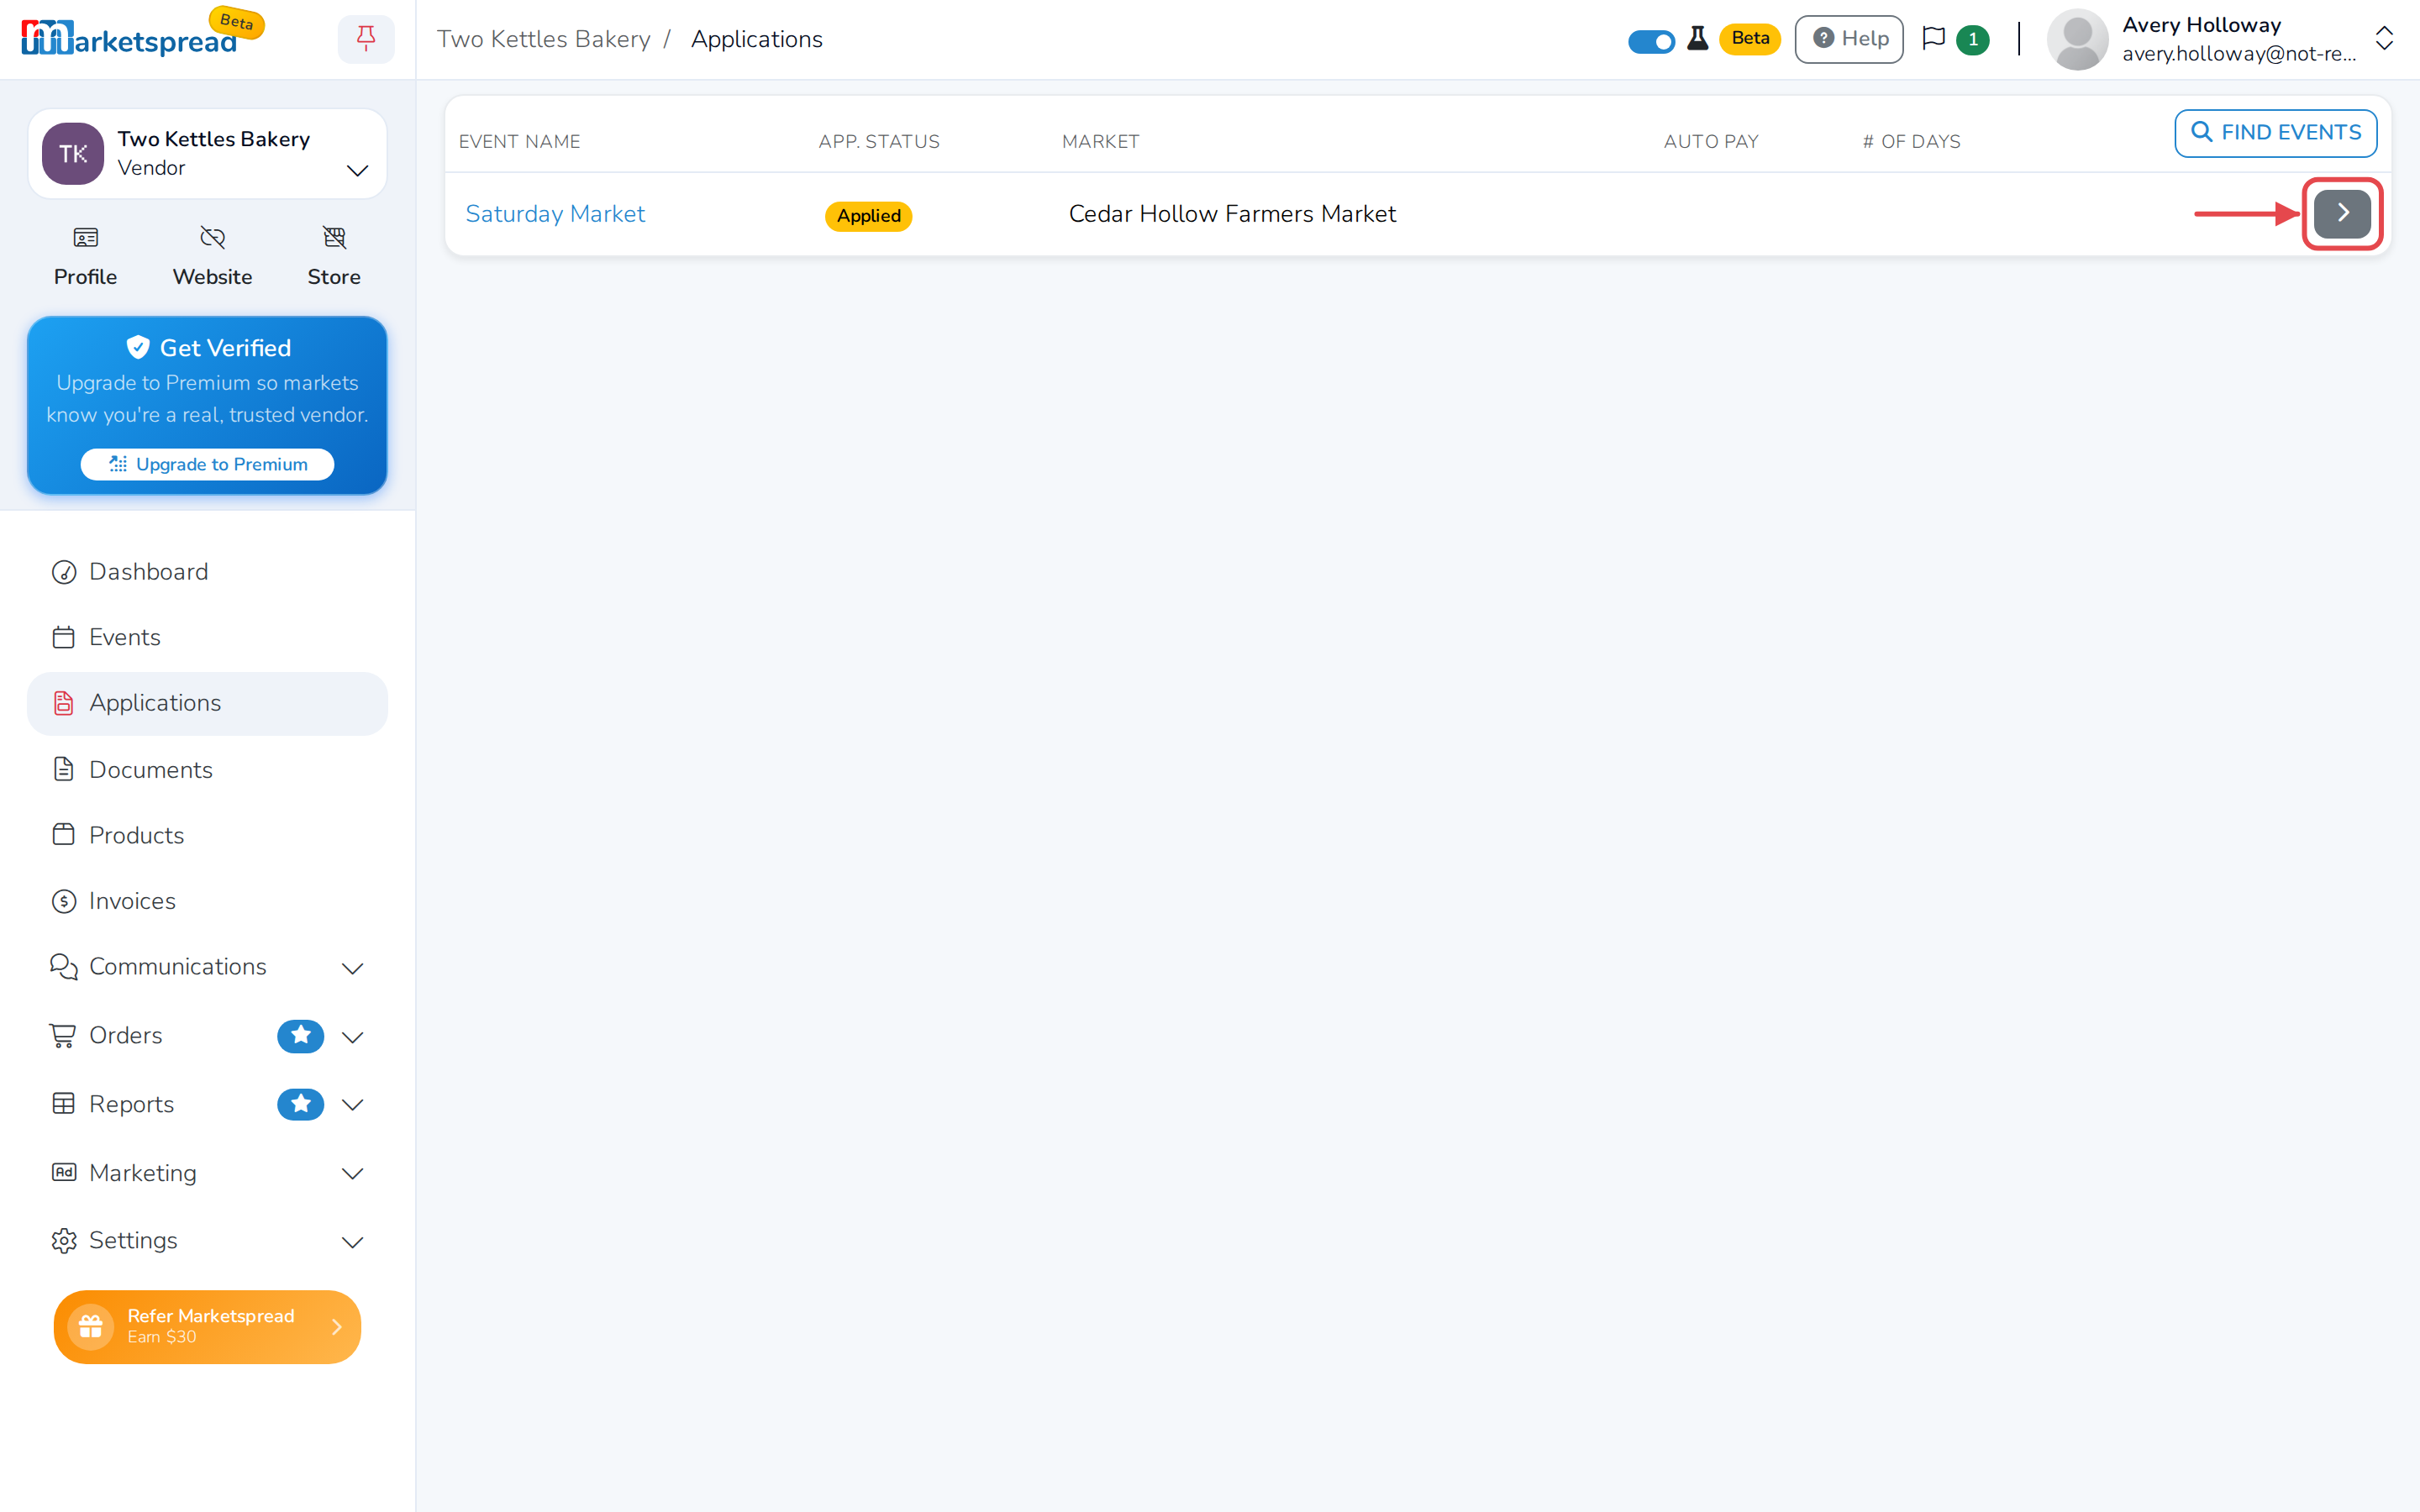Toggle the beta mode switch

pos(1651,41)
